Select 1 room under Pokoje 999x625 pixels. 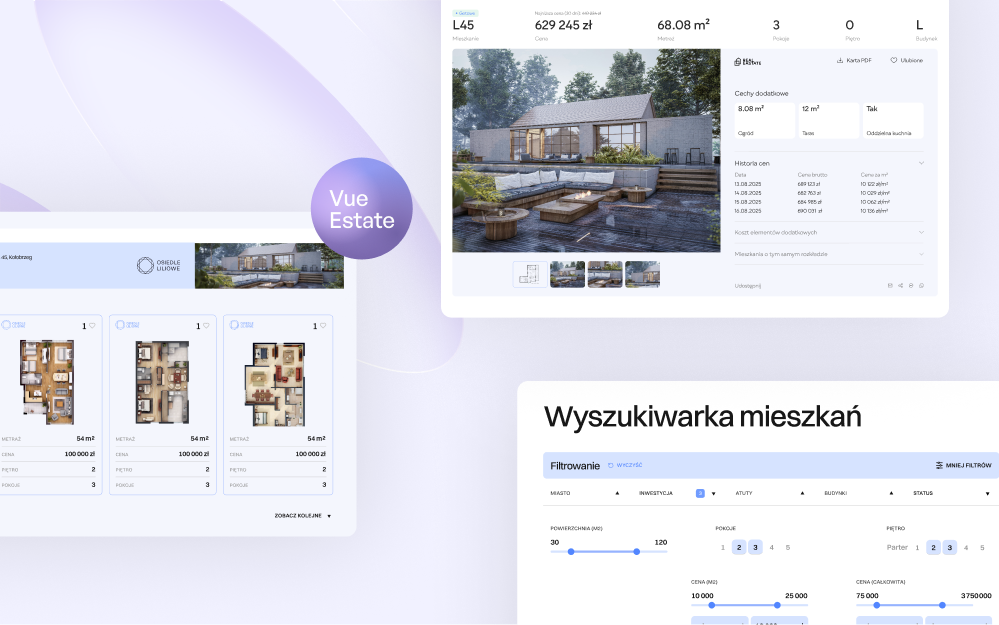(722, 547)
